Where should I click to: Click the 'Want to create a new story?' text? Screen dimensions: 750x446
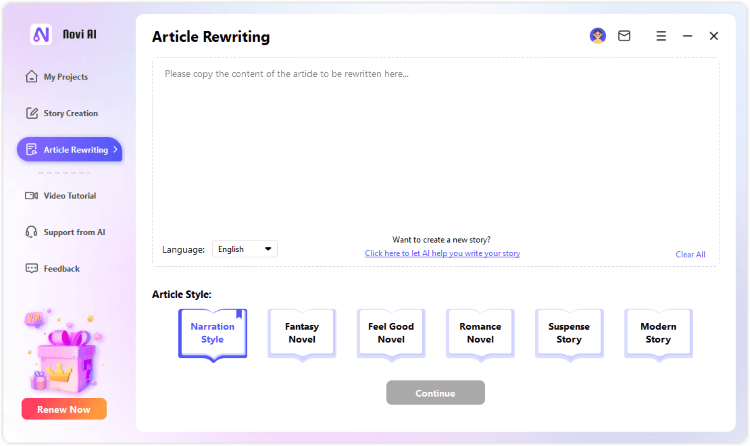point(441,240)
